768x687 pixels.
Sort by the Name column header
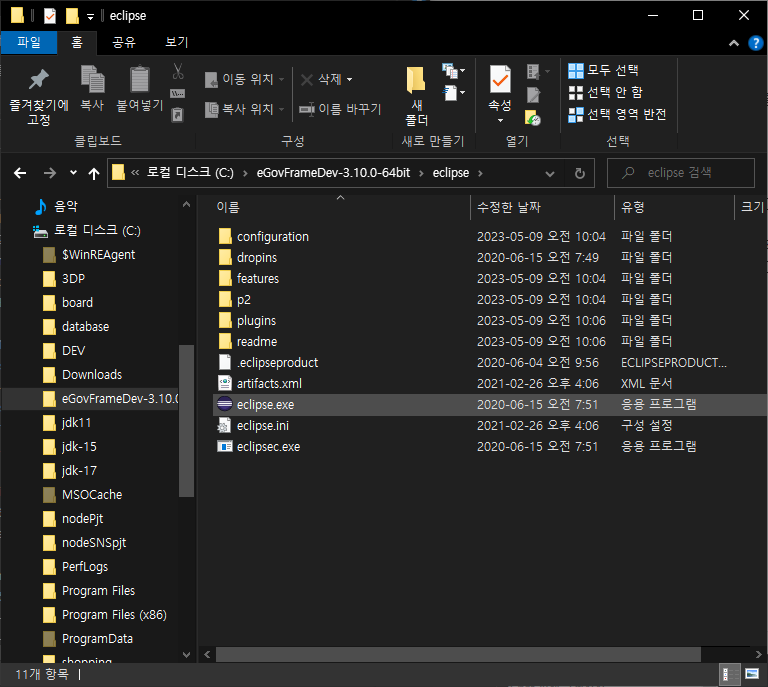click(341, 207)
